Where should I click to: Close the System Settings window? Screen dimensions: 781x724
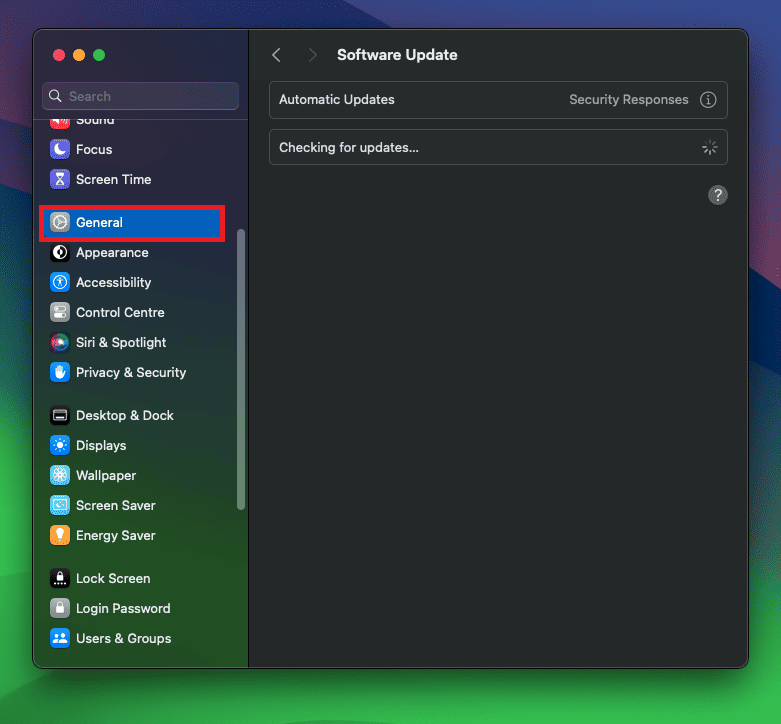pos(59,55)
